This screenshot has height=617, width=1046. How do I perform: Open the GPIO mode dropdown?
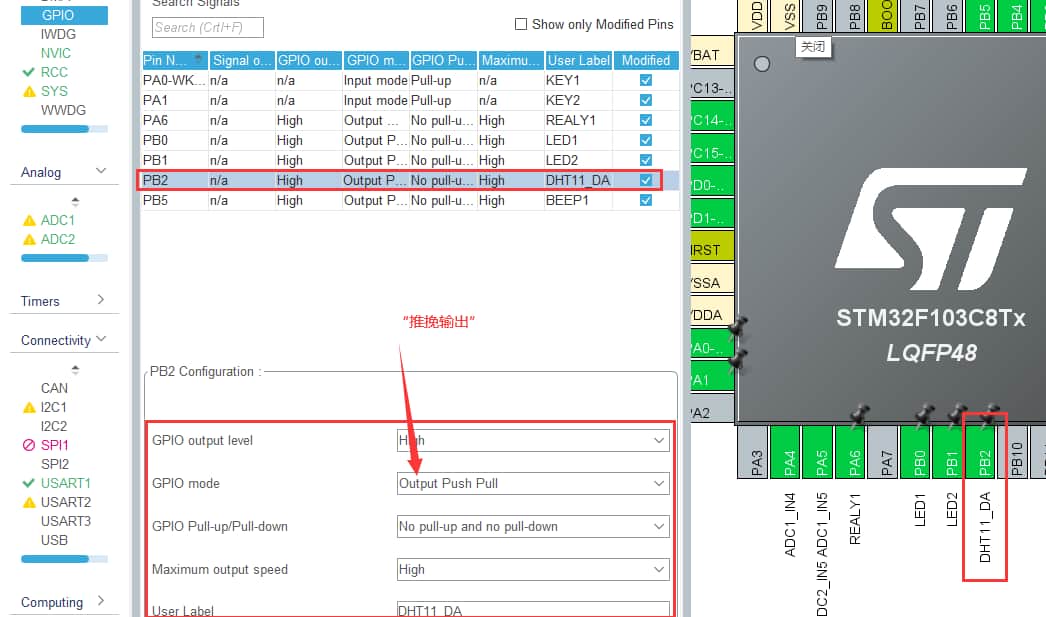(x=533, y=483)
